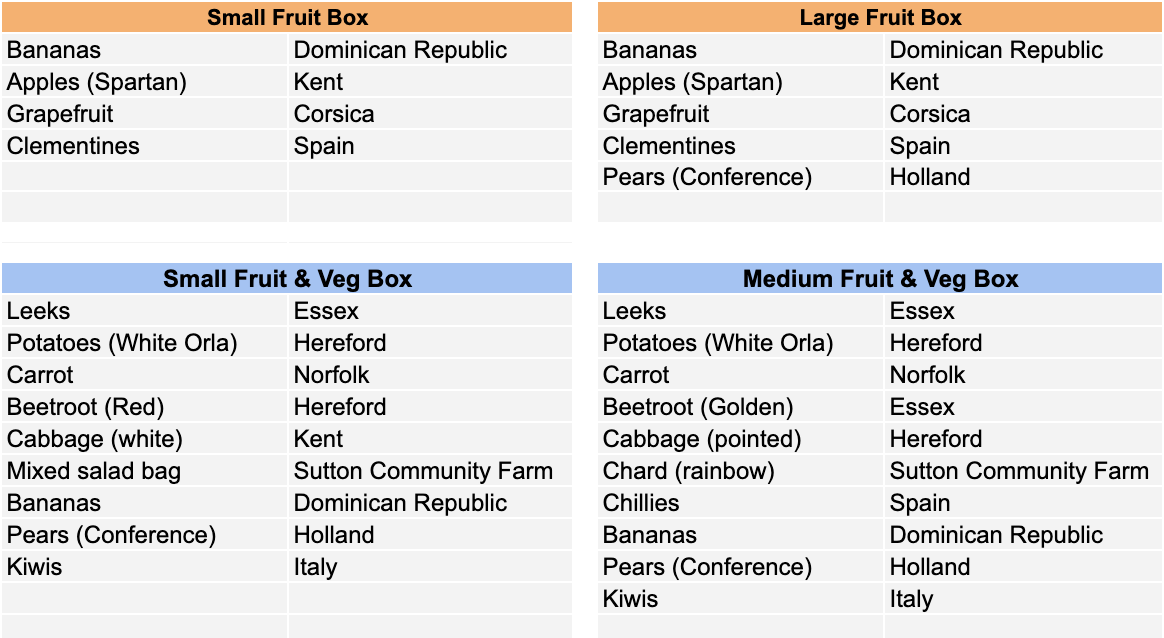
Task: Select the Chillies cell
Action: point(740,503)
